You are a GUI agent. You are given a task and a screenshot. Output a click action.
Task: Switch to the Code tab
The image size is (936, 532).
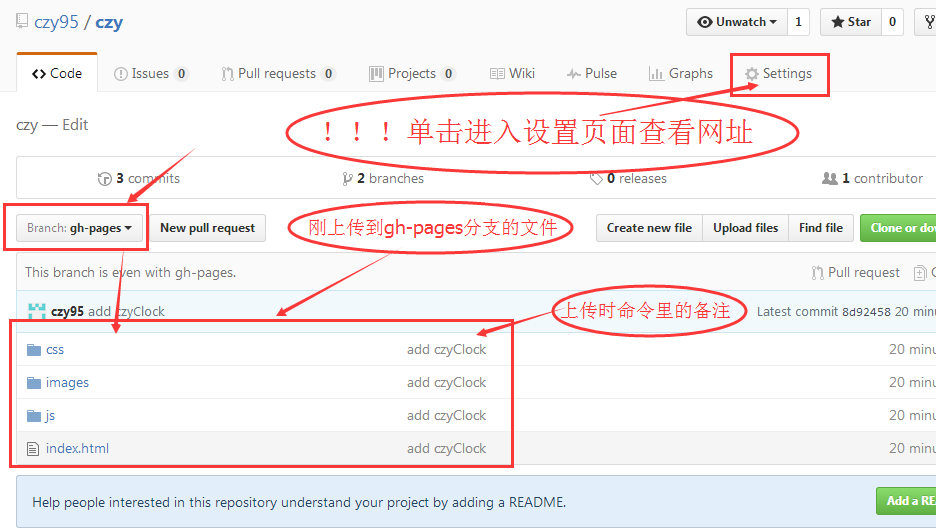pyautogui.click(x=57, y=73)
